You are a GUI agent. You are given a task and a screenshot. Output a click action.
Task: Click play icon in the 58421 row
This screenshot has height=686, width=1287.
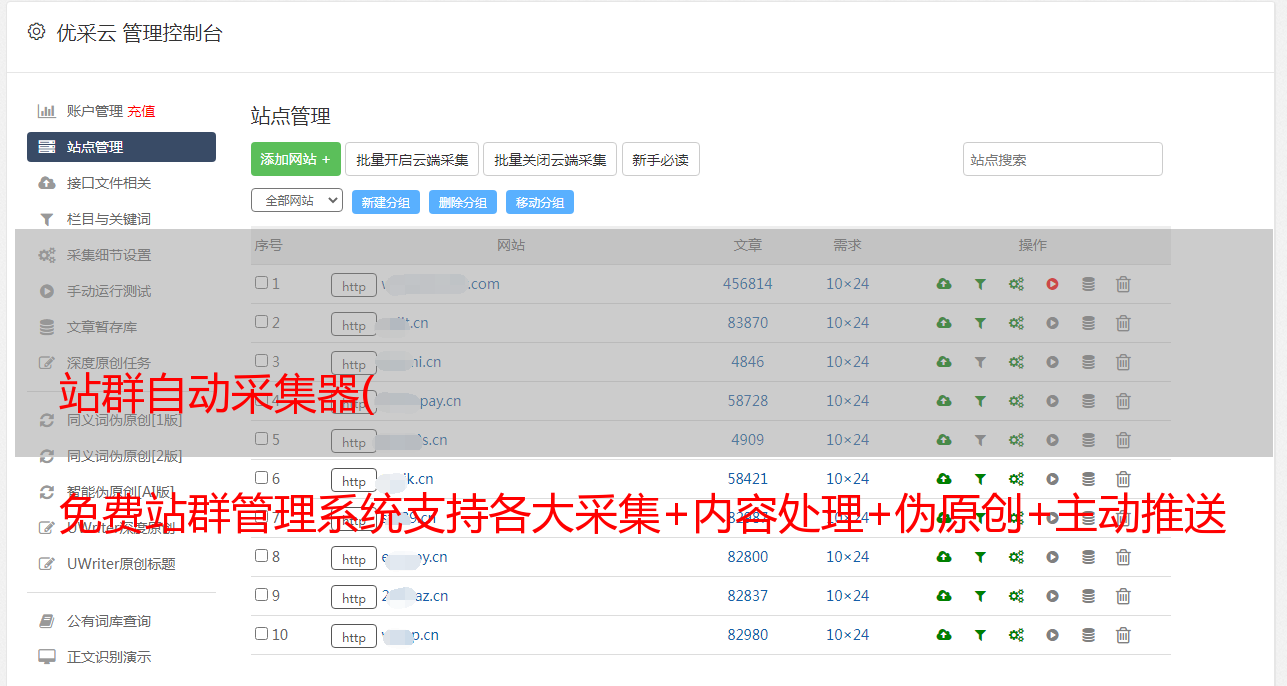click(x=1052, y=479)
